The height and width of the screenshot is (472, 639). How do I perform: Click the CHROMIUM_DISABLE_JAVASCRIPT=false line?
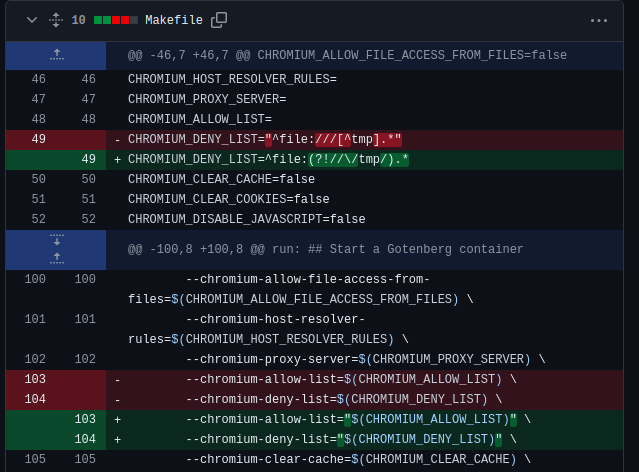pyautogui.click(x=246, y=219)
